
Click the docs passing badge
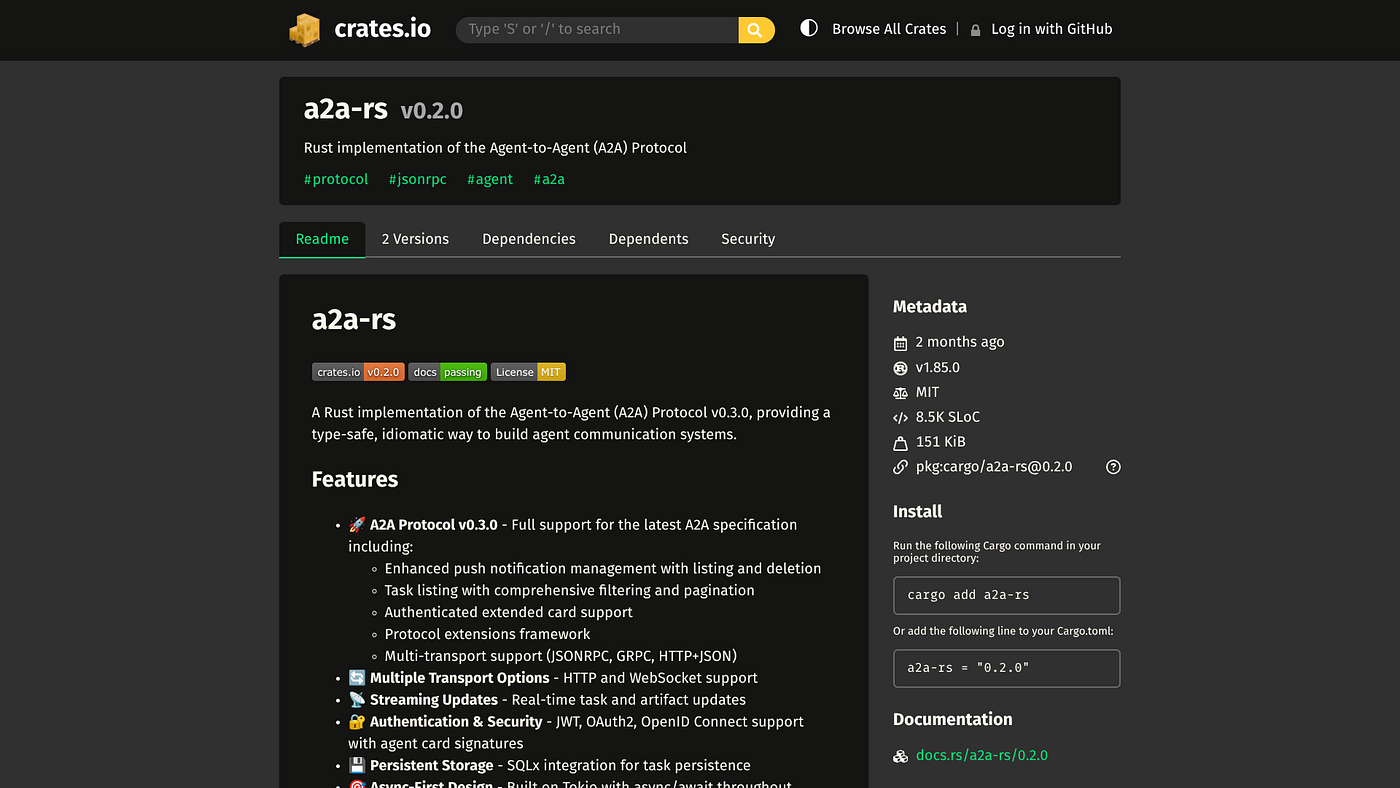pyautogui.click(x=447, y=372)
